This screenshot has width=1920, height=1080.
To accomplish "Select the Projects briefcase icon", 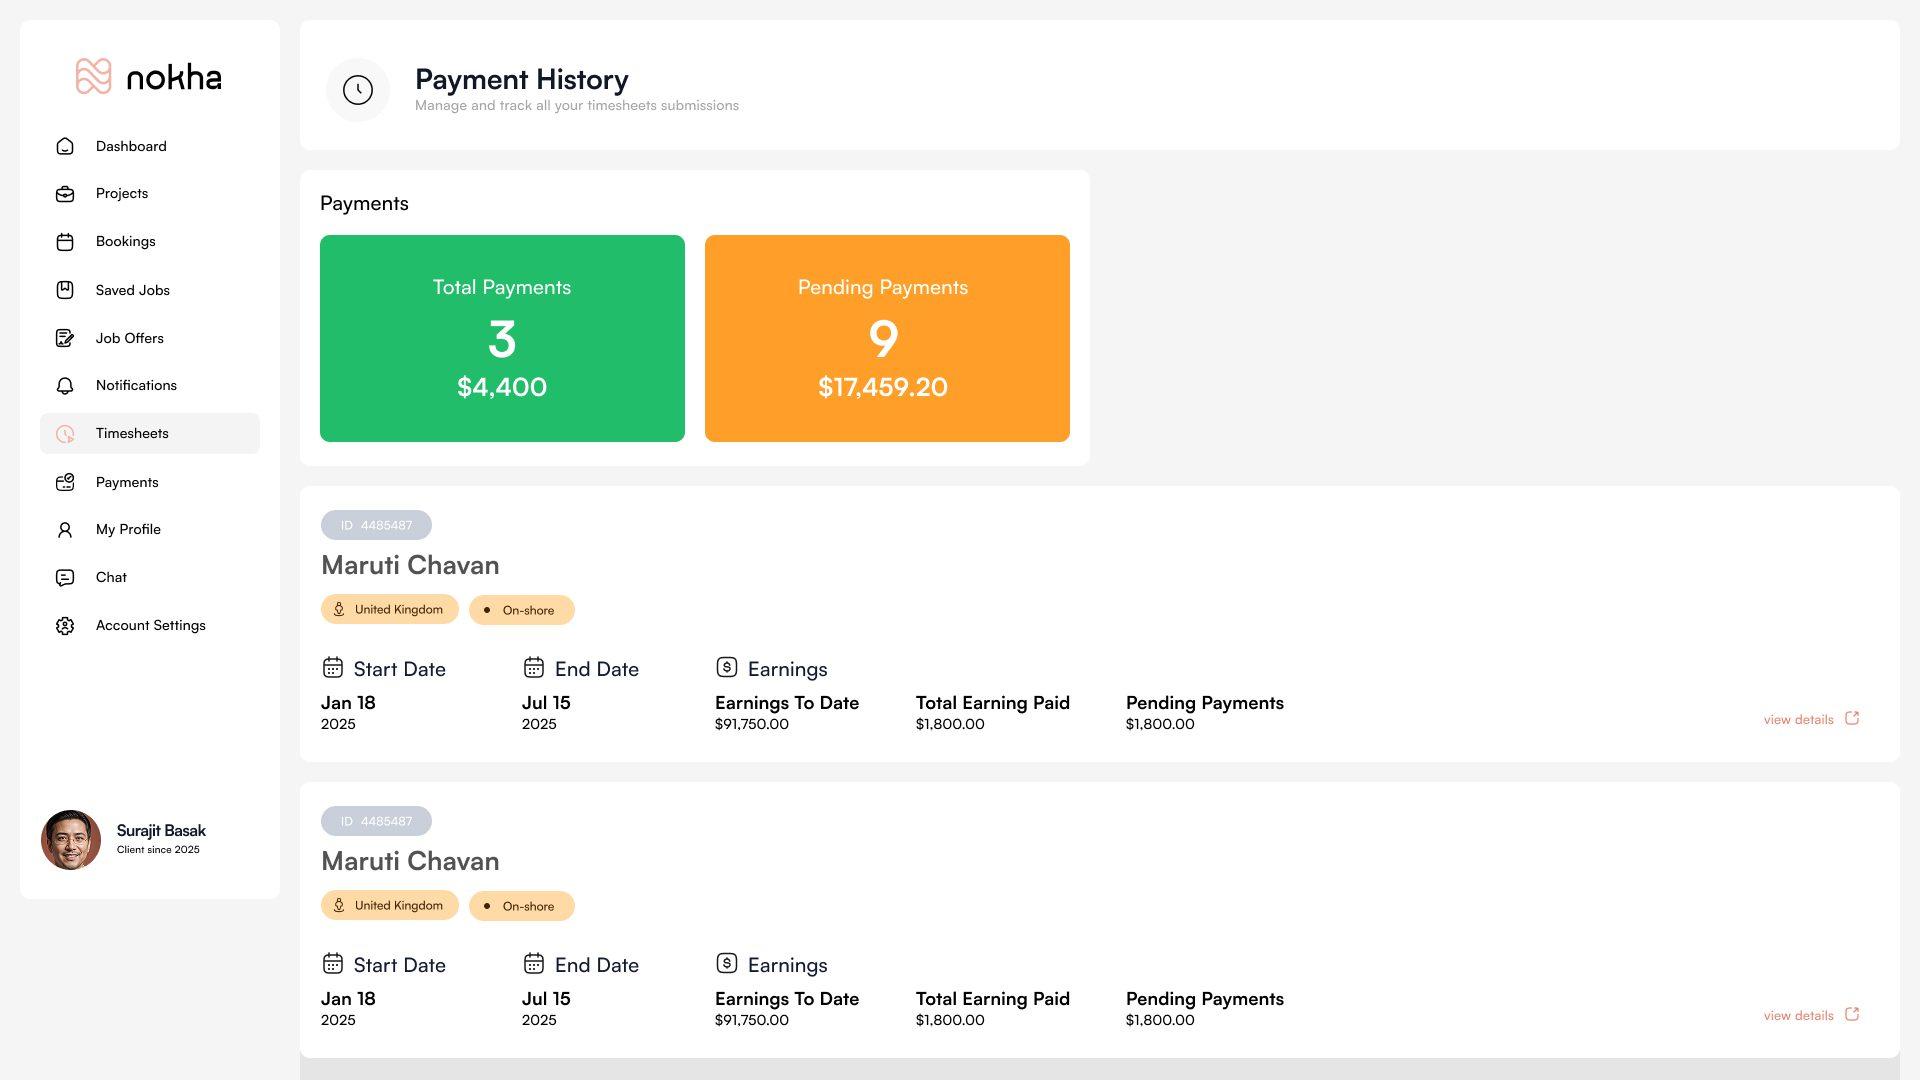I will click(65, 193).
